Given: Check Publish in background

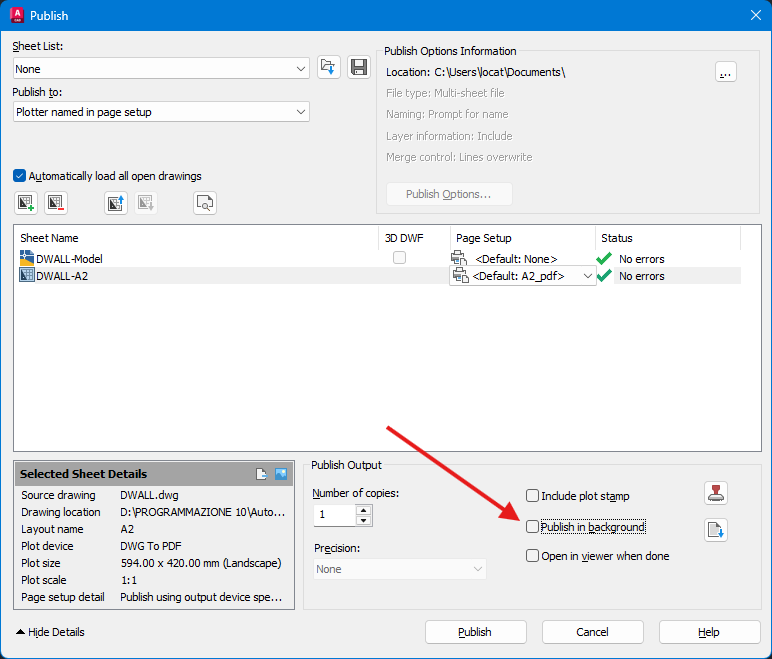Looking at the screenshot, I should click(532, 527).
